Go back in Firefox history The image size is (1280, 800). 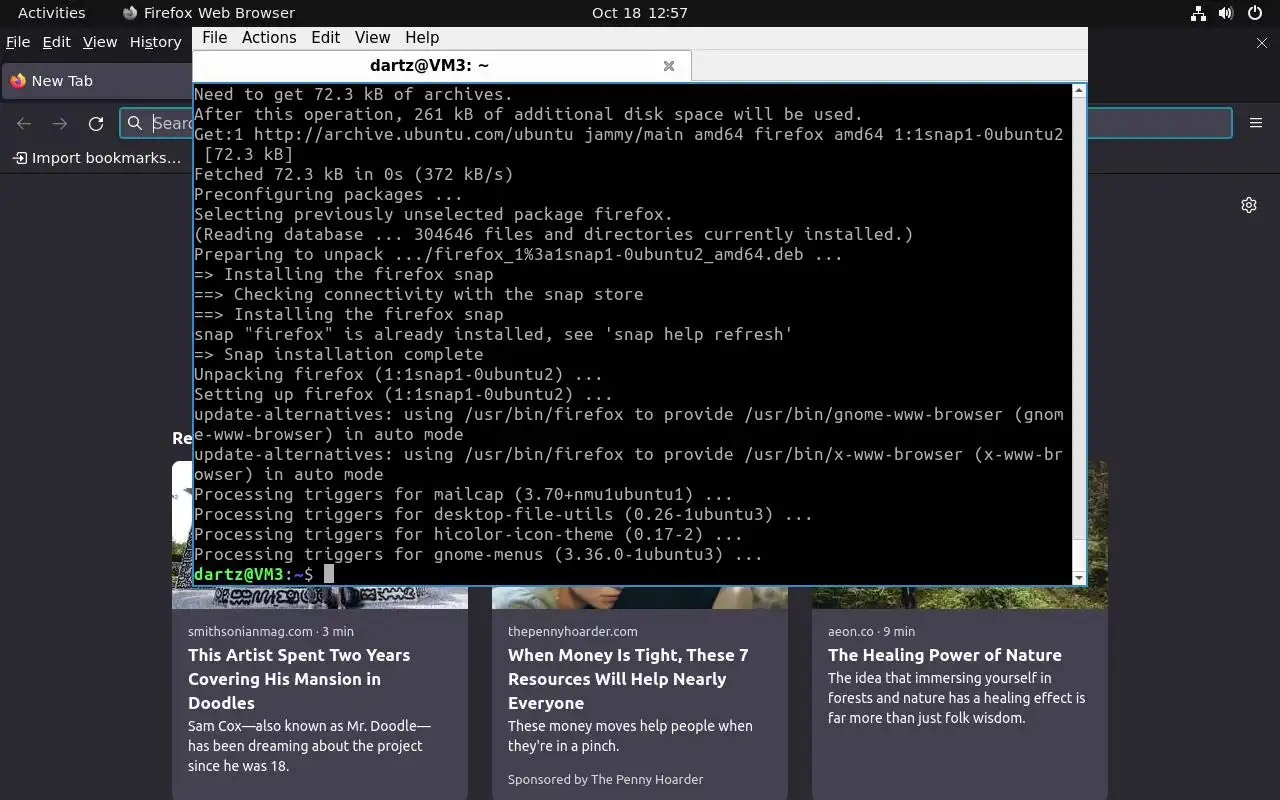pyautogui.click(x=24, y=123)
